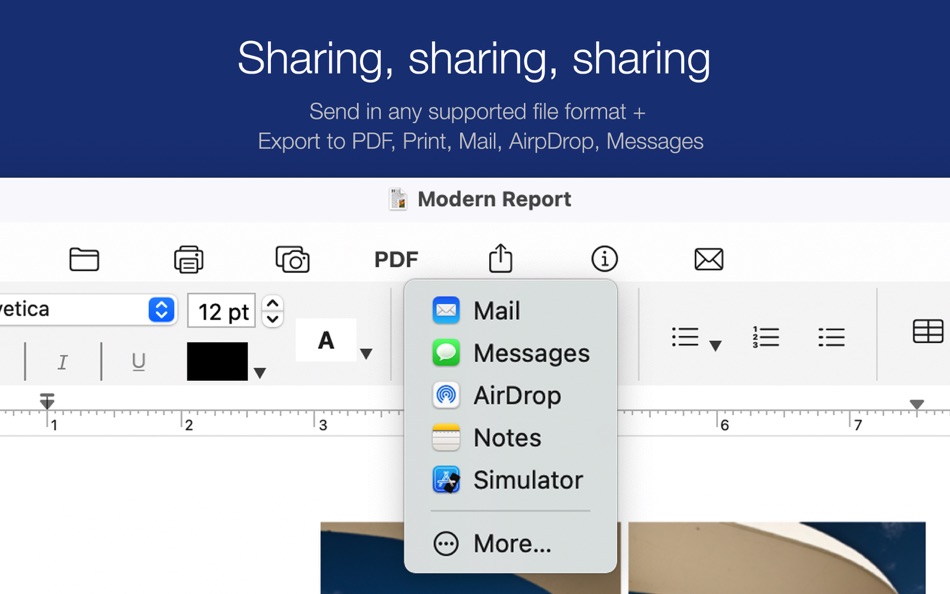Click the bullet list style icon
Viewport: 950px width, 594px height.
pos(685,337)
